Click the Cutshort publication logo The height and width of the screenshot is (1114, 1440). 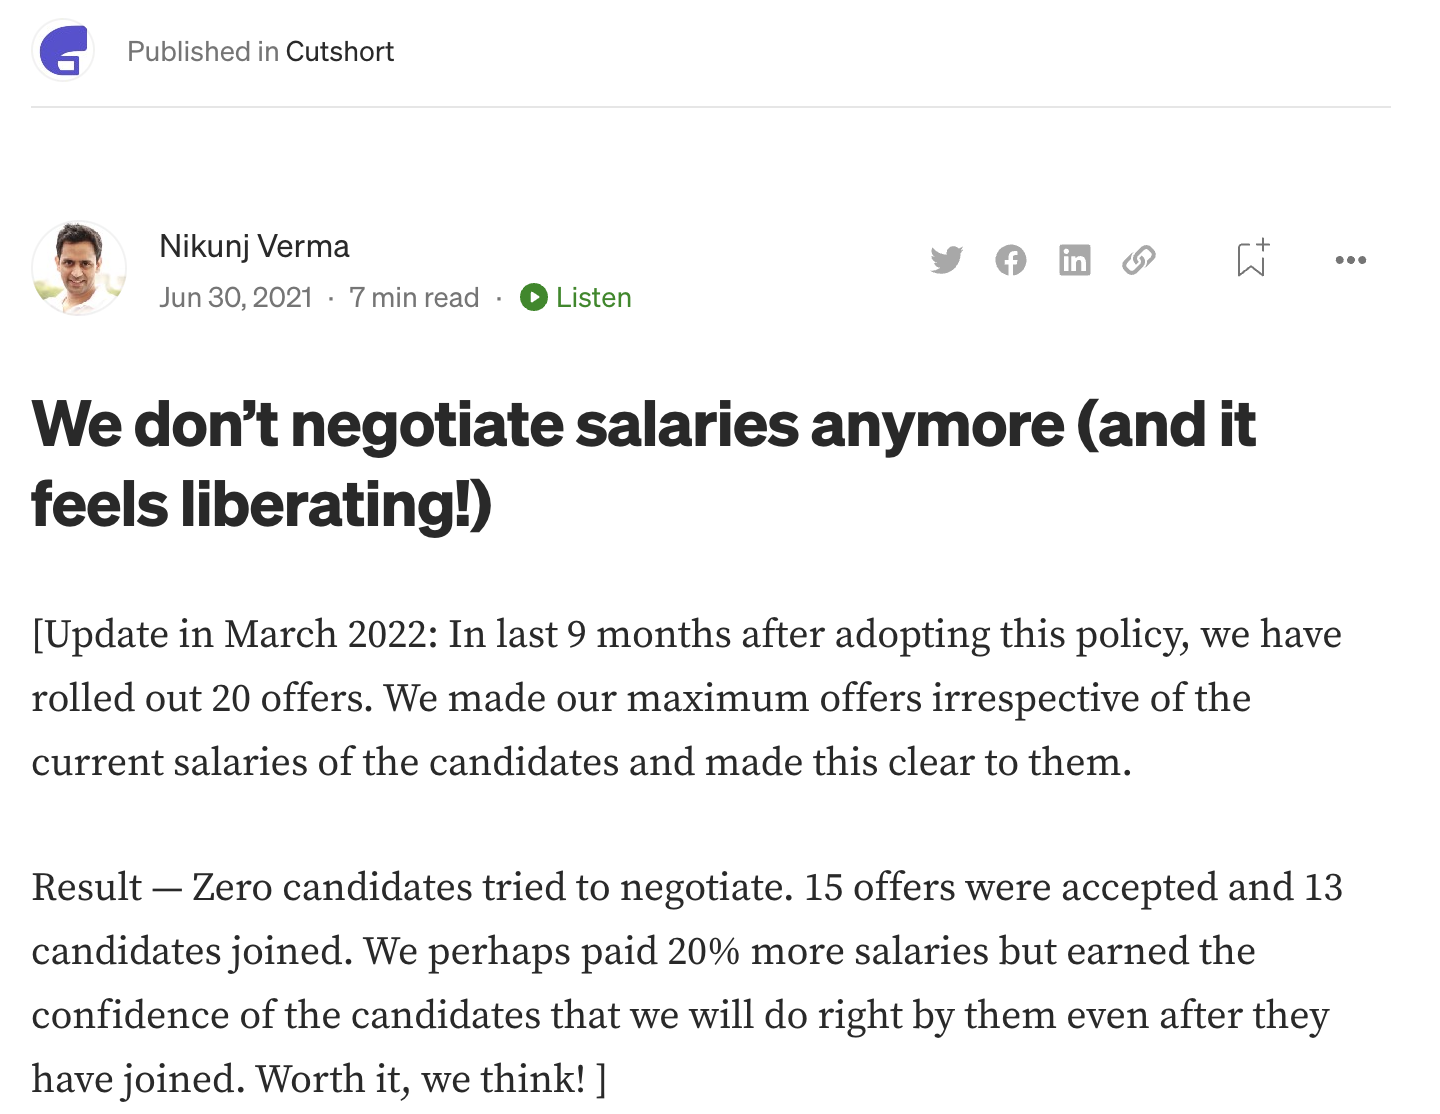coord(64,50)
